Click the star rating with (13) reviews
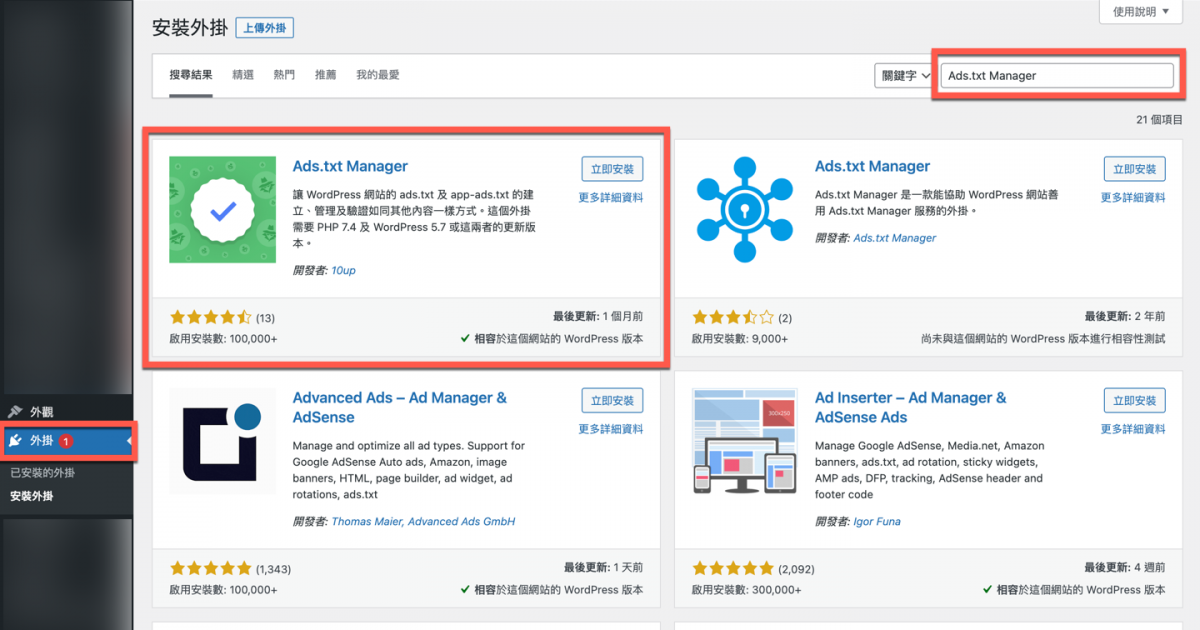This screenshot has width=1200, height=630. [222, 318]
